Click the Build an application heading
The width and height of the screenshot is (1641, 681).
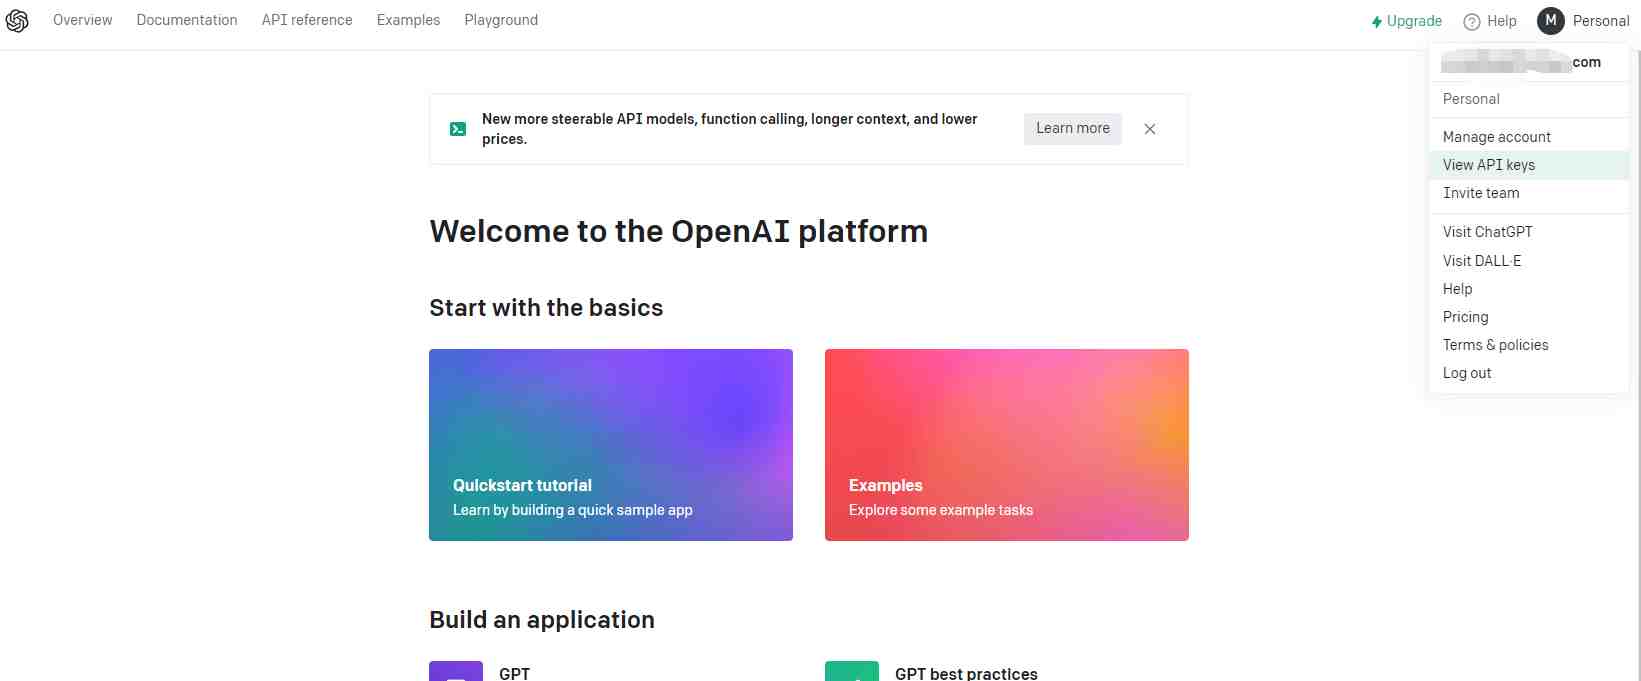point(542,620)
